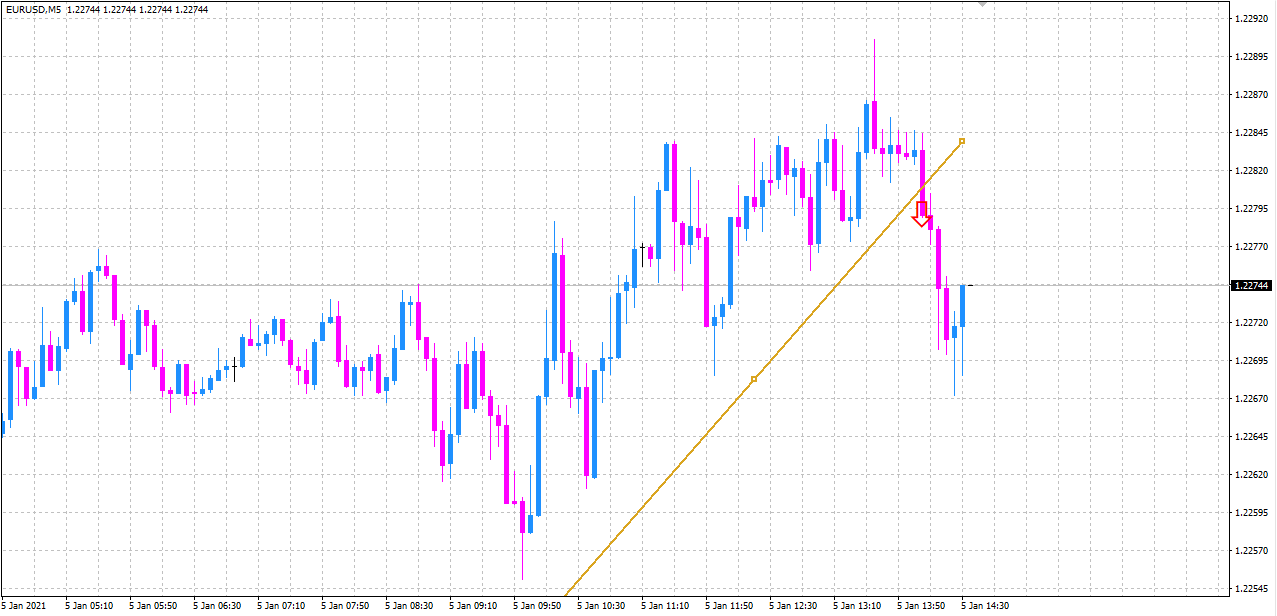Click the current price label 1.22744

click(x=1251, y=285)
